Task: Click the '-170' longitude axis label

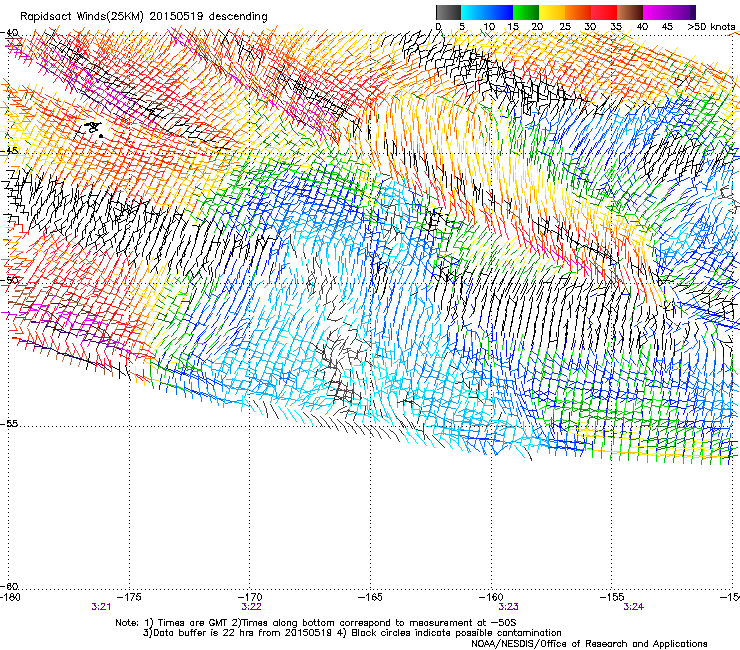Action: tap(251, 597)
